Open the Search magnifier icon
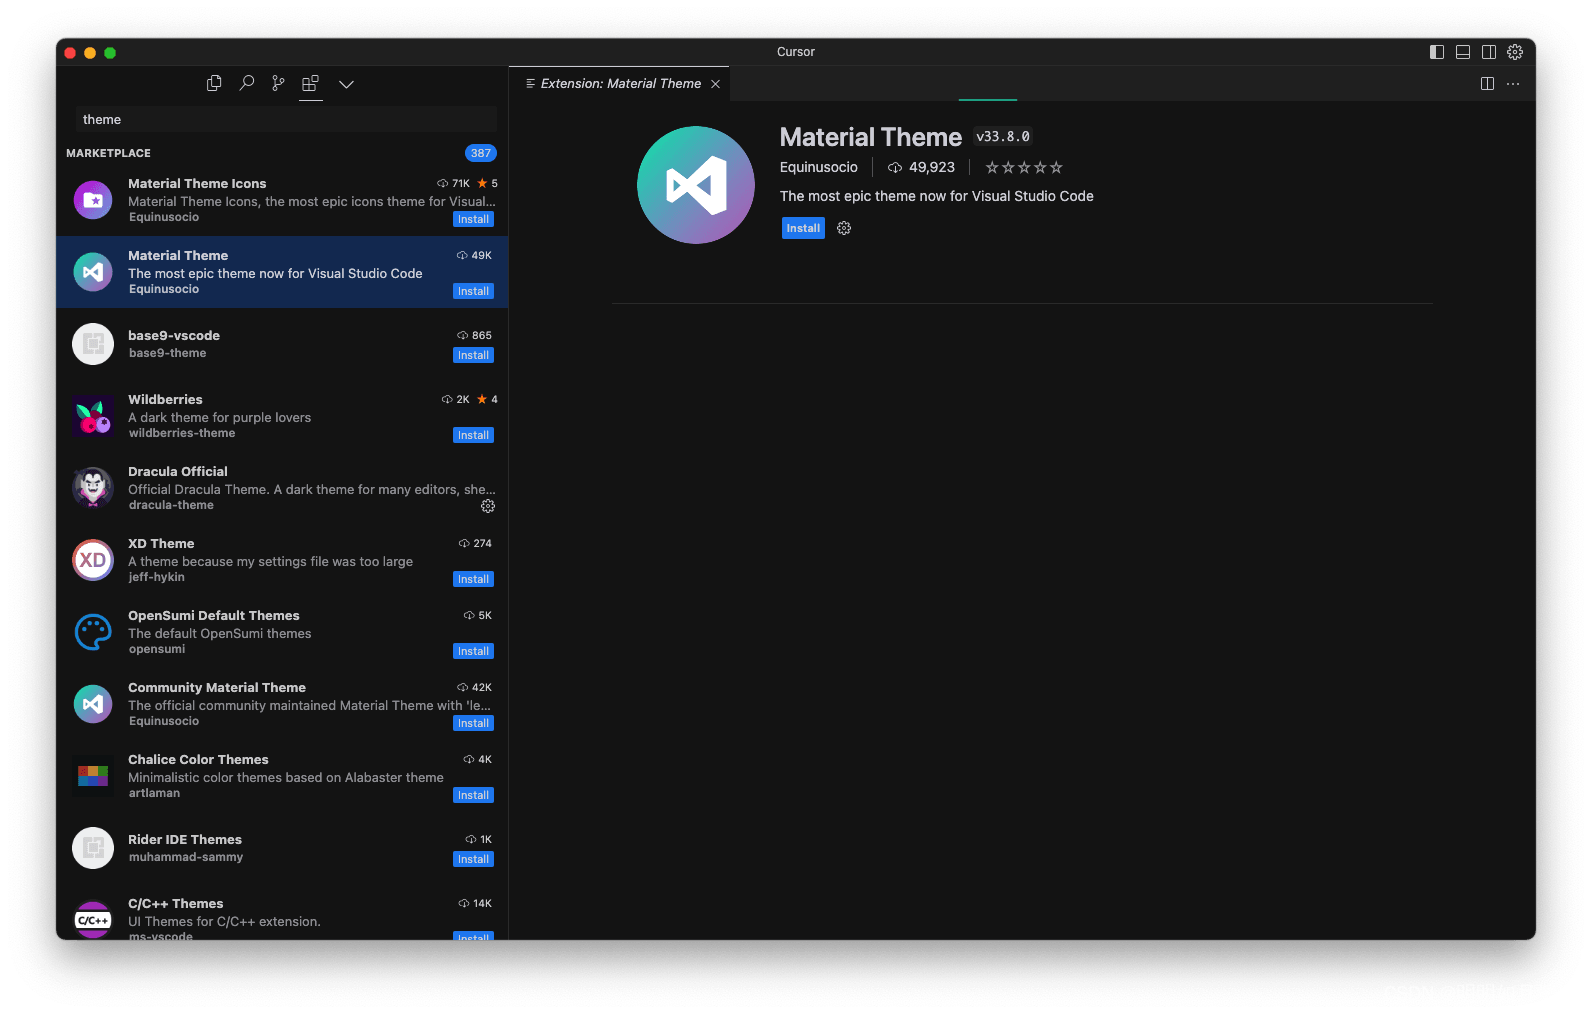1592x1014 pixels. click(x=246, y=83)
